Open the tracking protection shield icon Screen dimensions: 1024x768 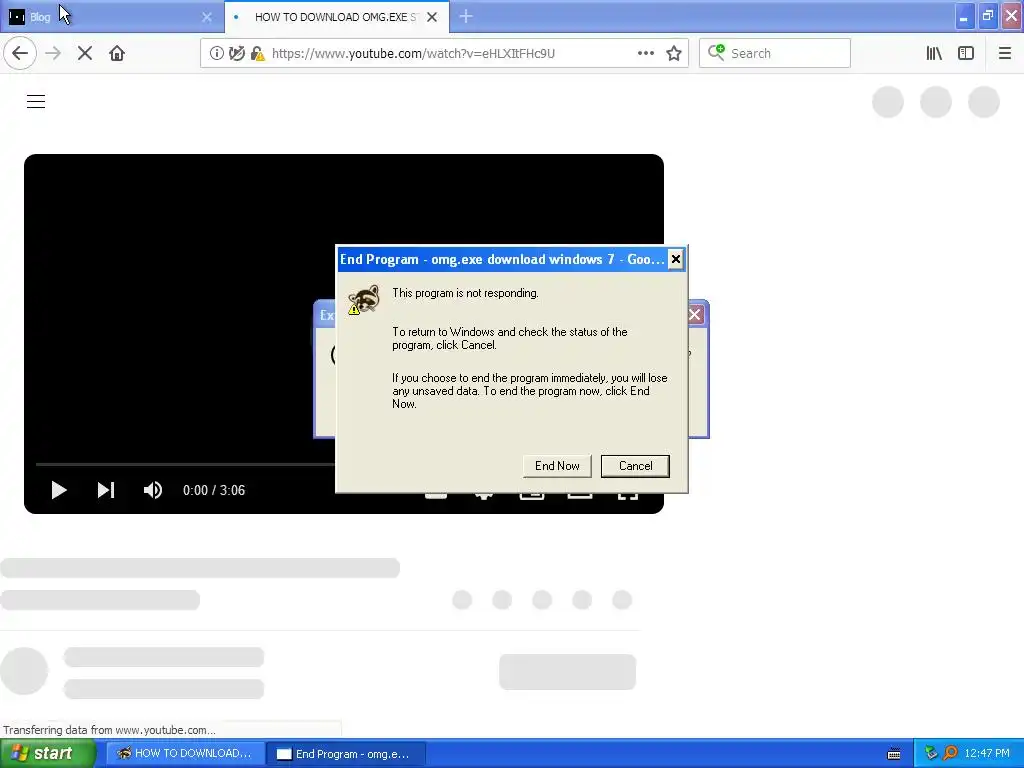coord(236,54)
